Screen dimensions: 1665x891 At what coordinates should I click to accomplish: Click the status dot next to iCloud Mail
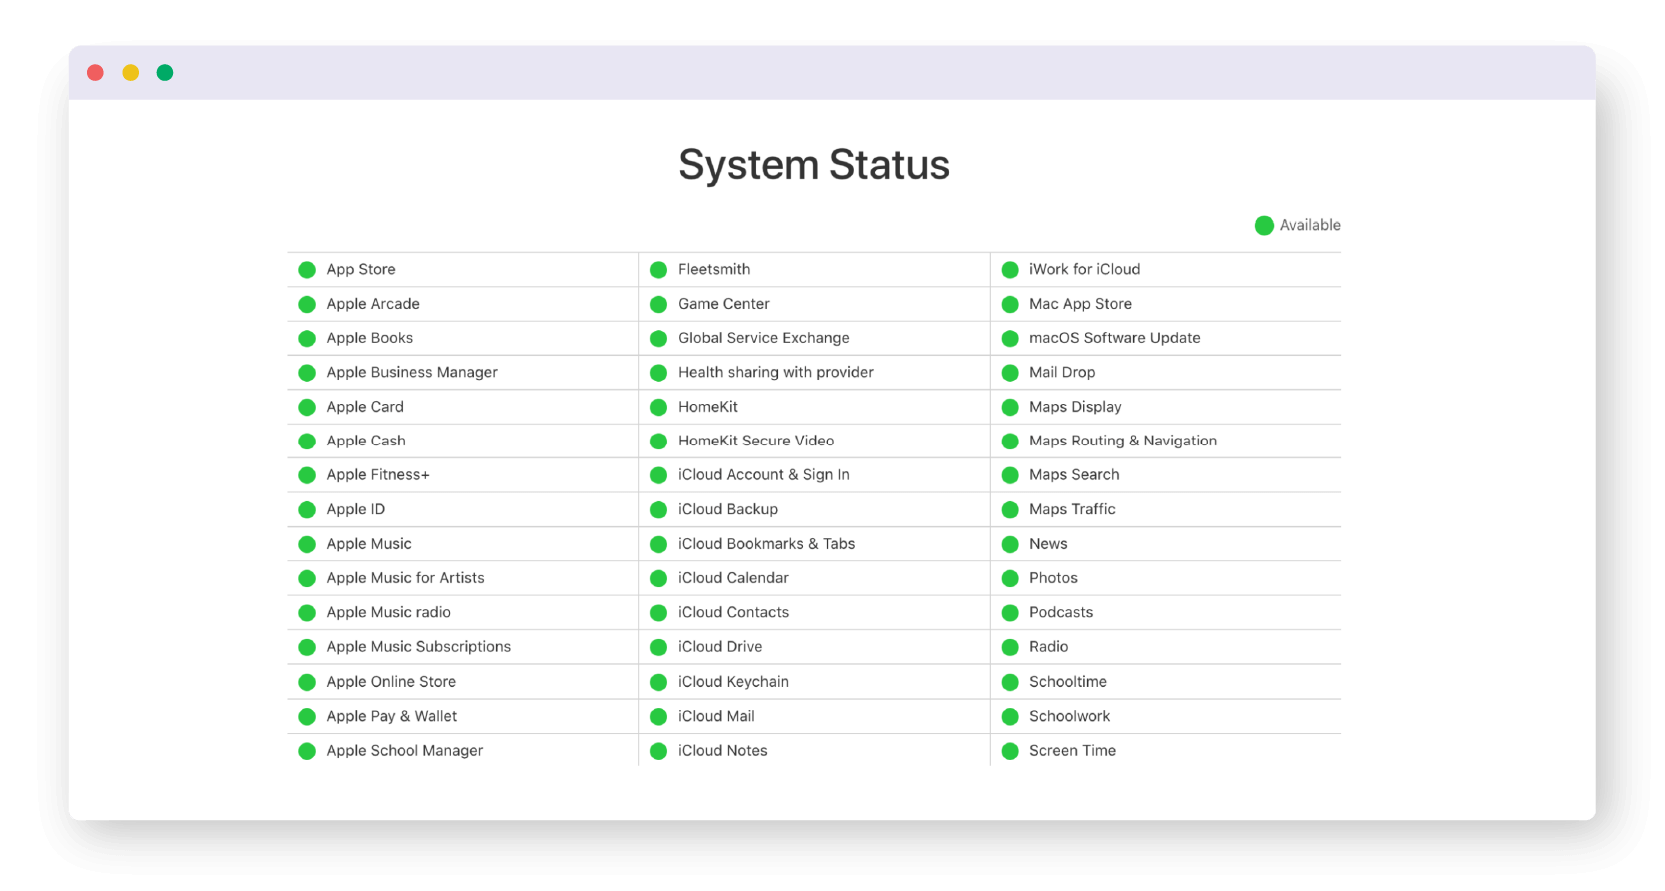coord(658,717)
